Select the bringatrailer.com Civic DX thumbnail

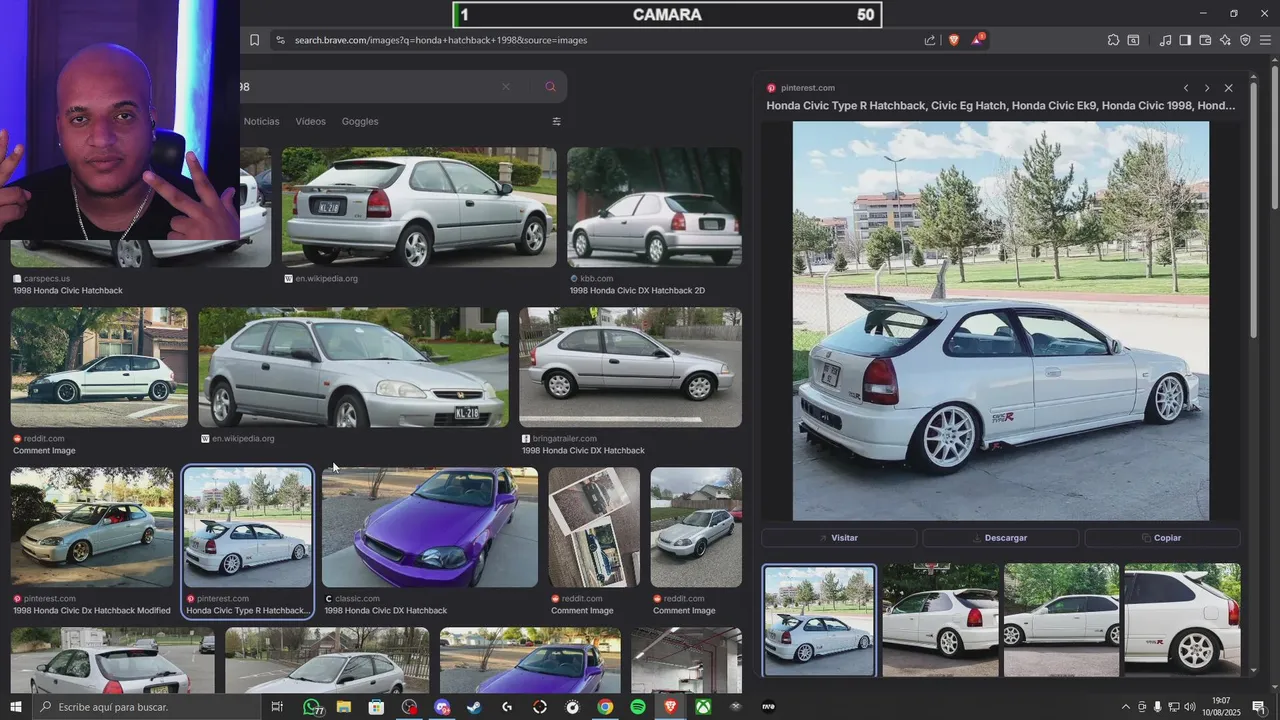(x=631, y=367)
